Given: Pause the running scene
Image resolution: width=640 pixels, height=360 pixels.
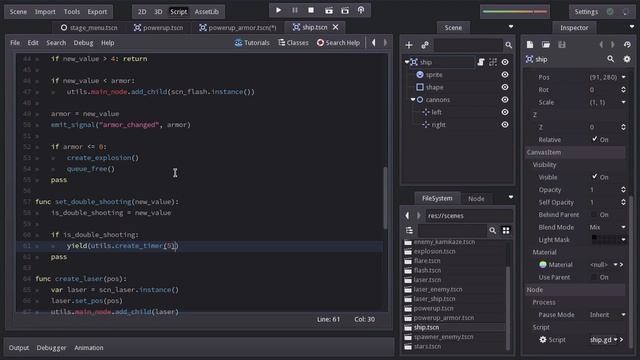Looking at the screenshot, I should point(295,10).
